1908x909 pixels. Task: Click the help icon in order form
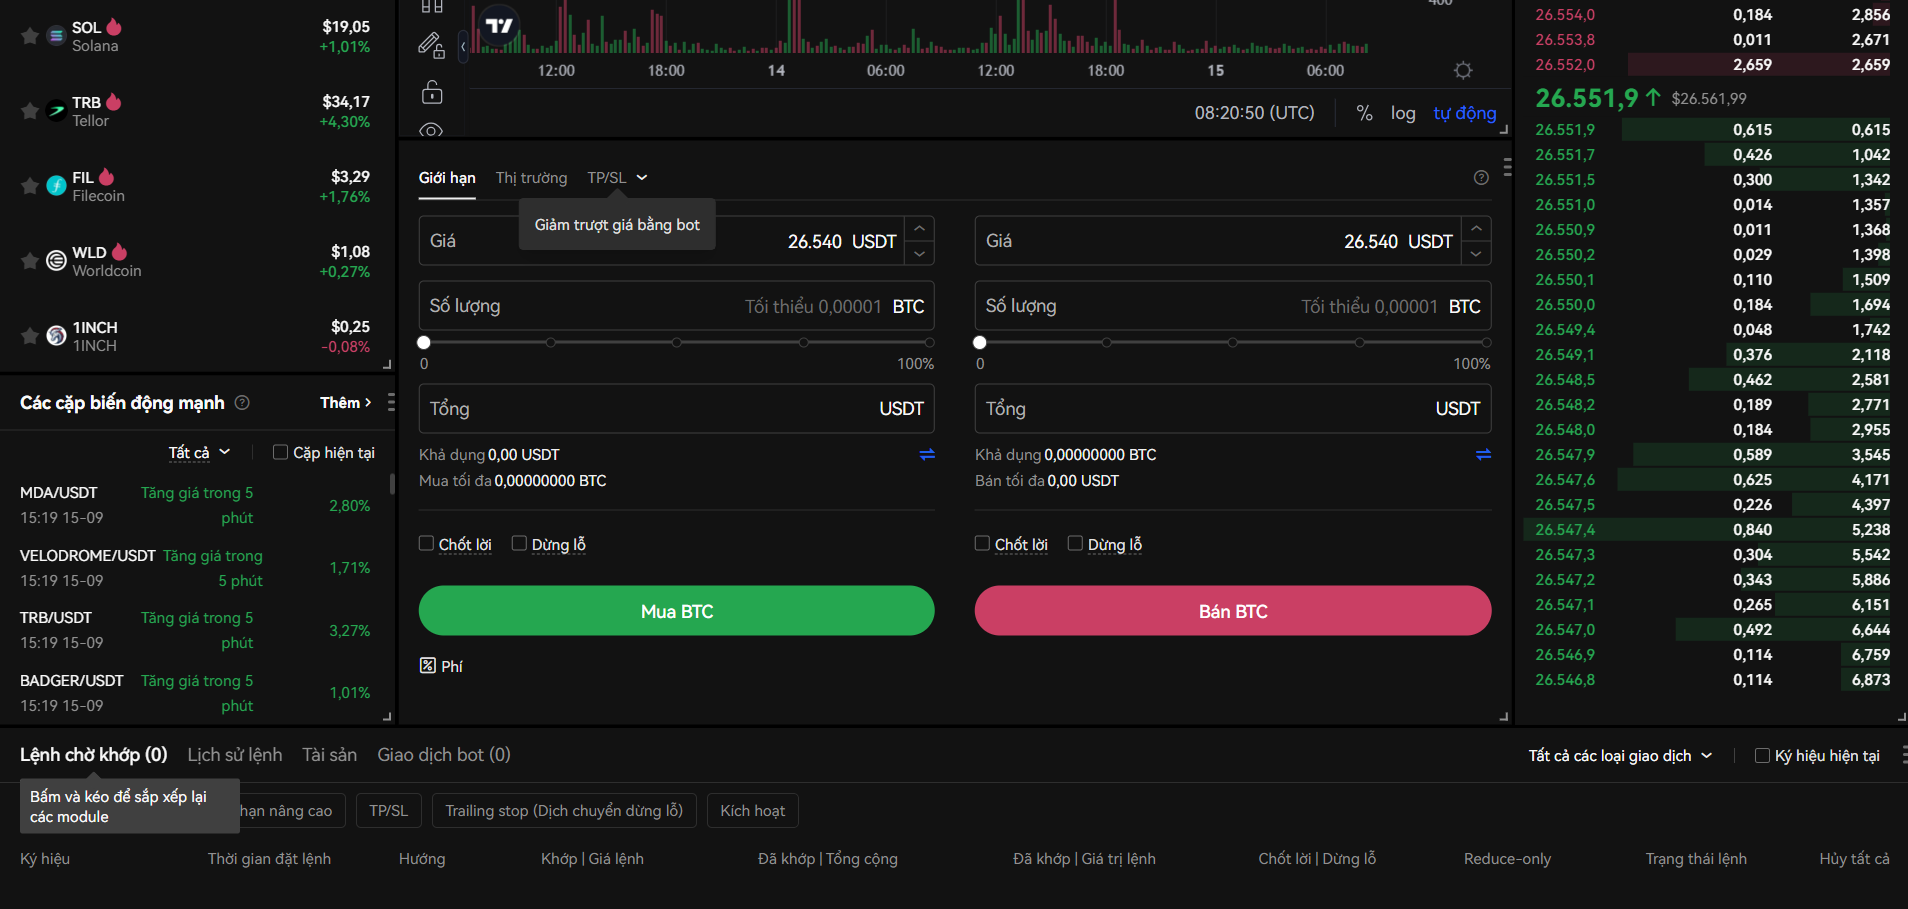[1481, 177]
